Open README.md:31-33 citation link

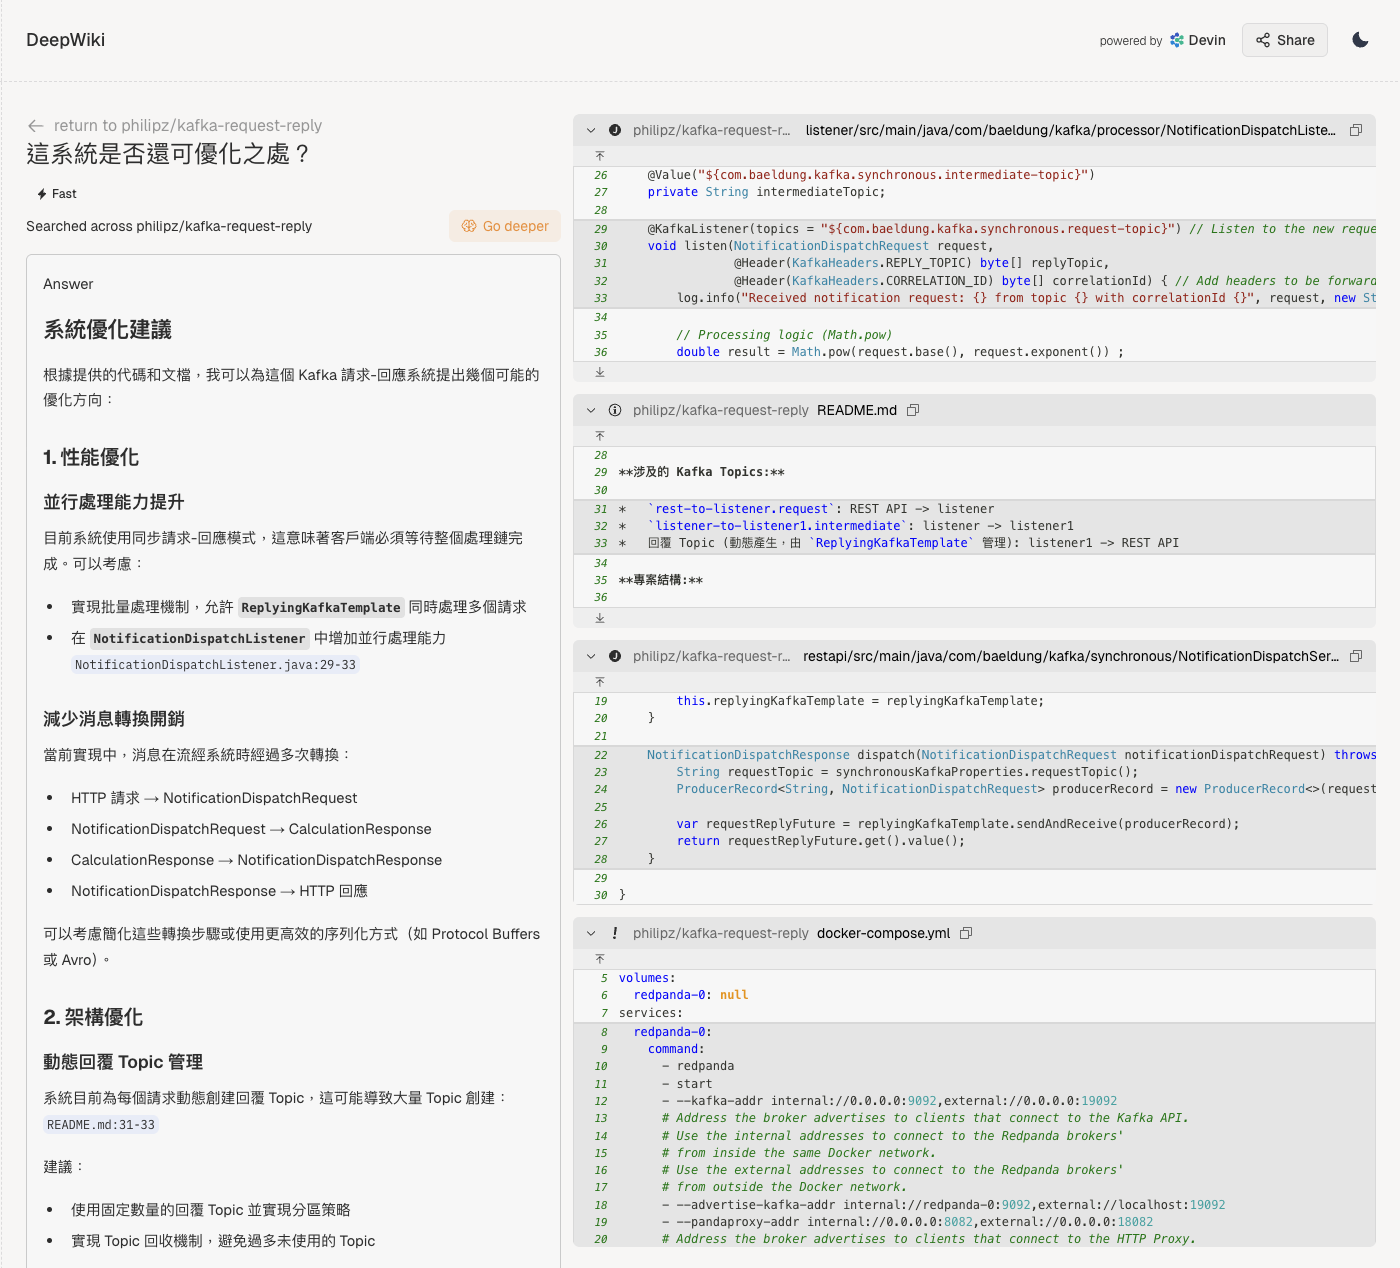tap(101, 1125)
